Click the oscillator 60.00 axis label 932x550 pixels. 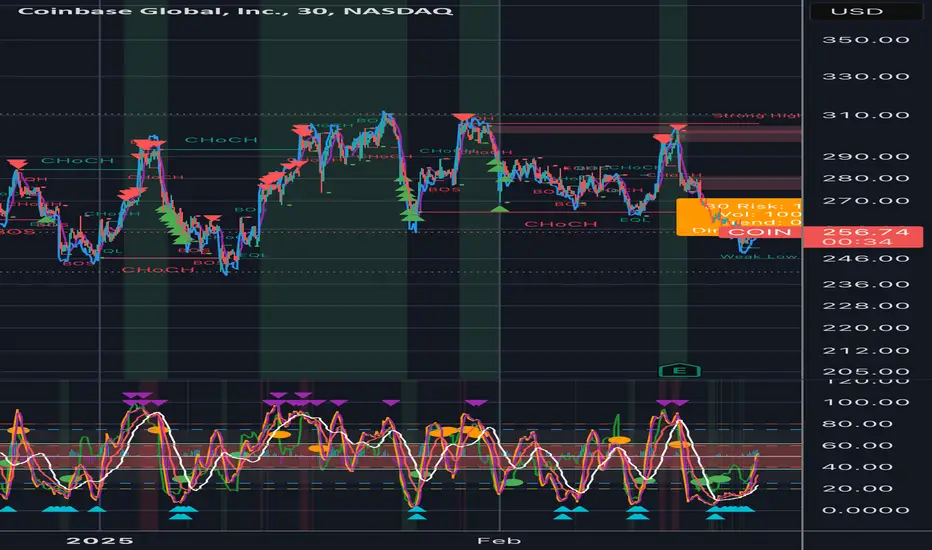coord(865,445)
